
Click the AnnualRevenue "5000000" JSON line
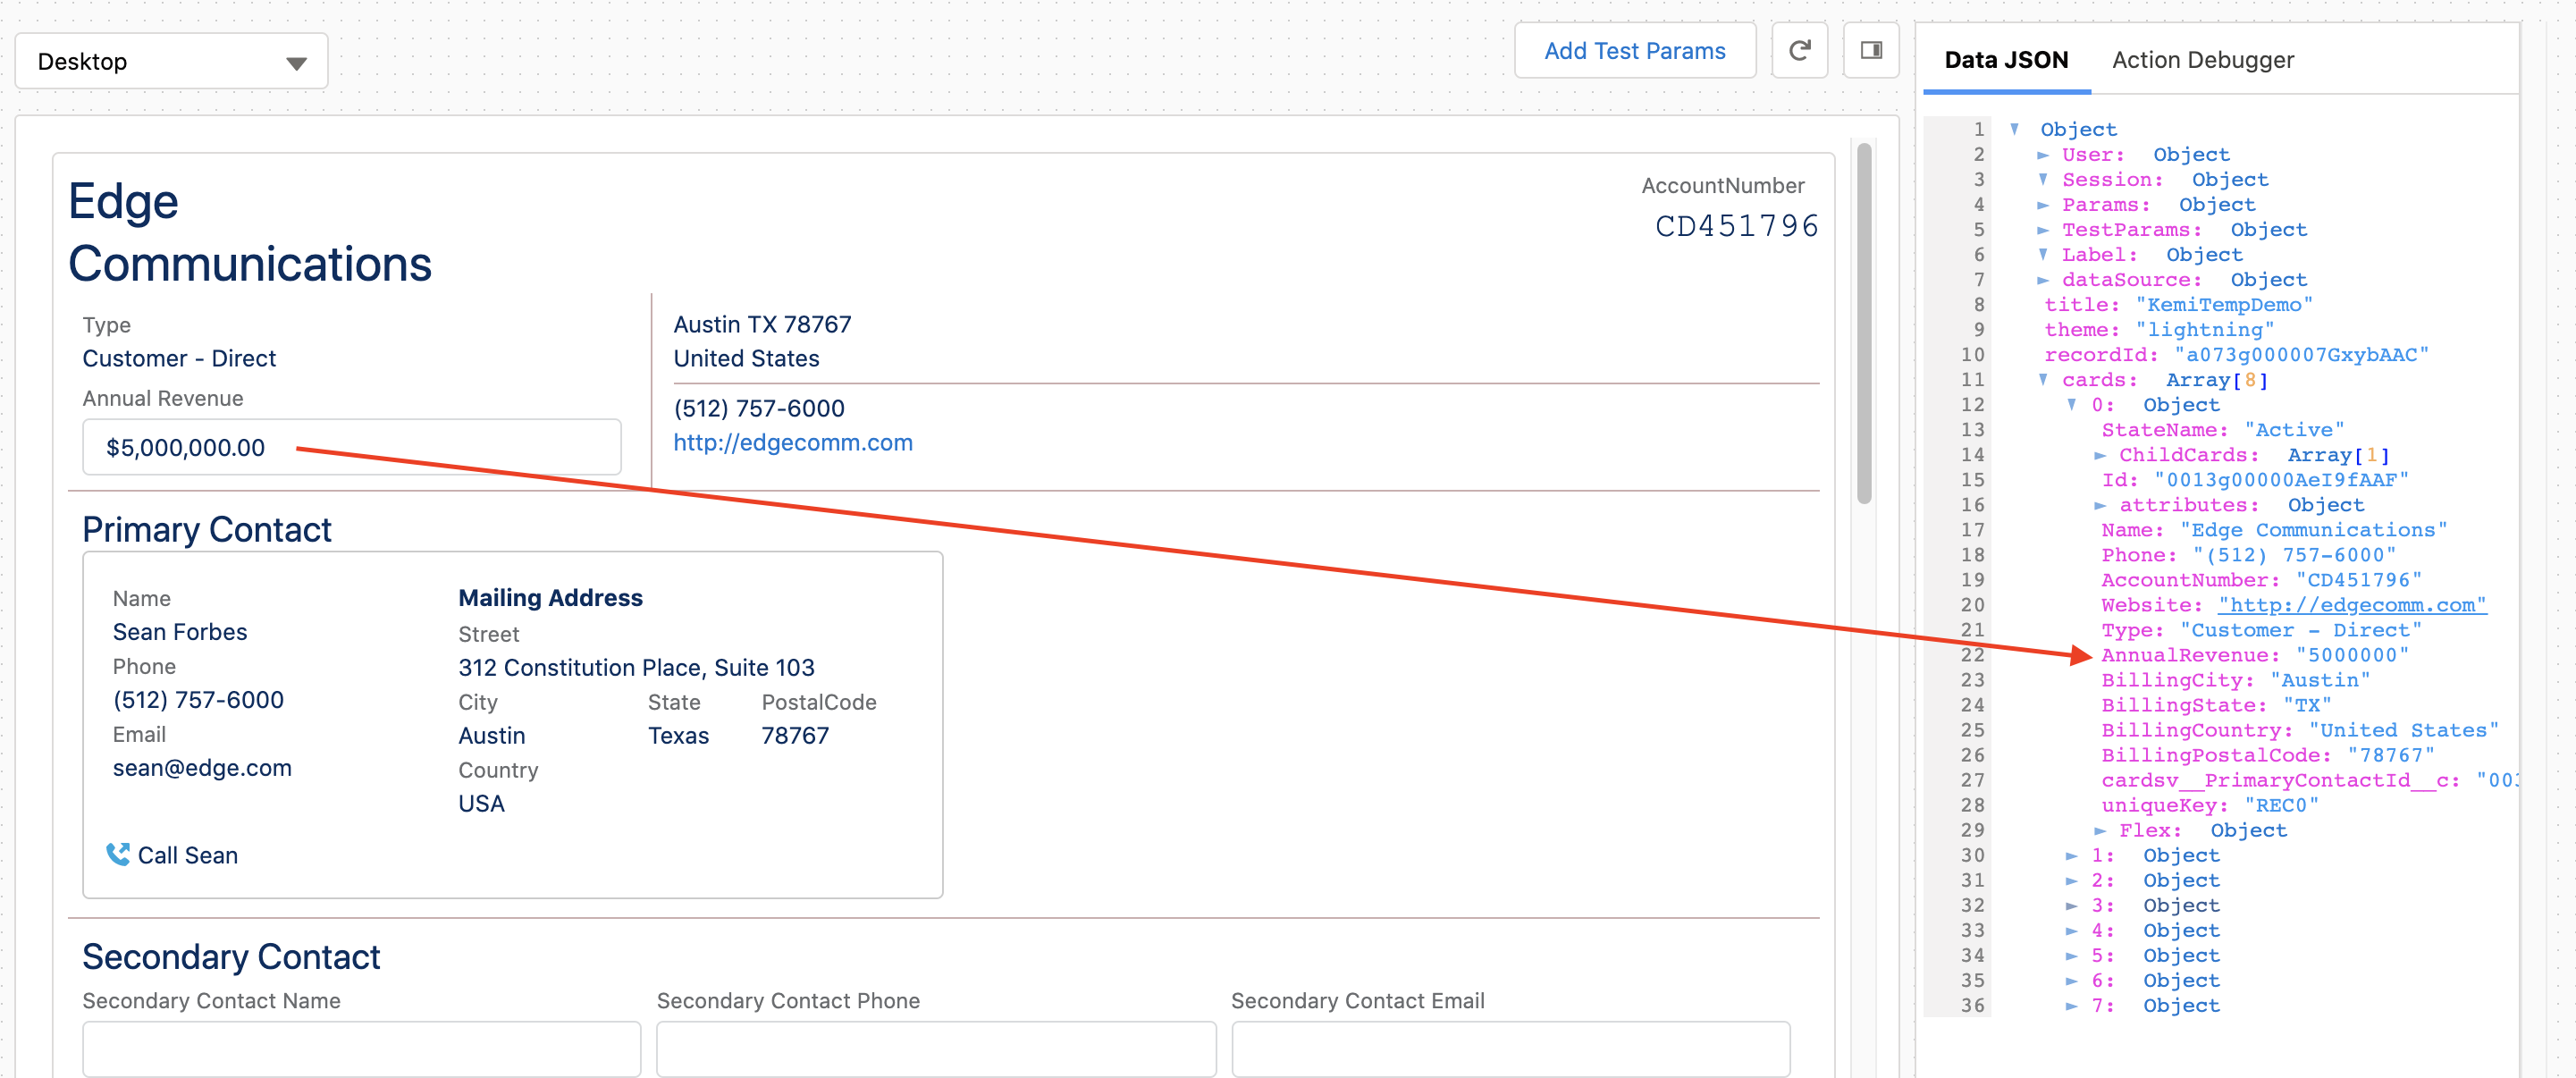2255,655
